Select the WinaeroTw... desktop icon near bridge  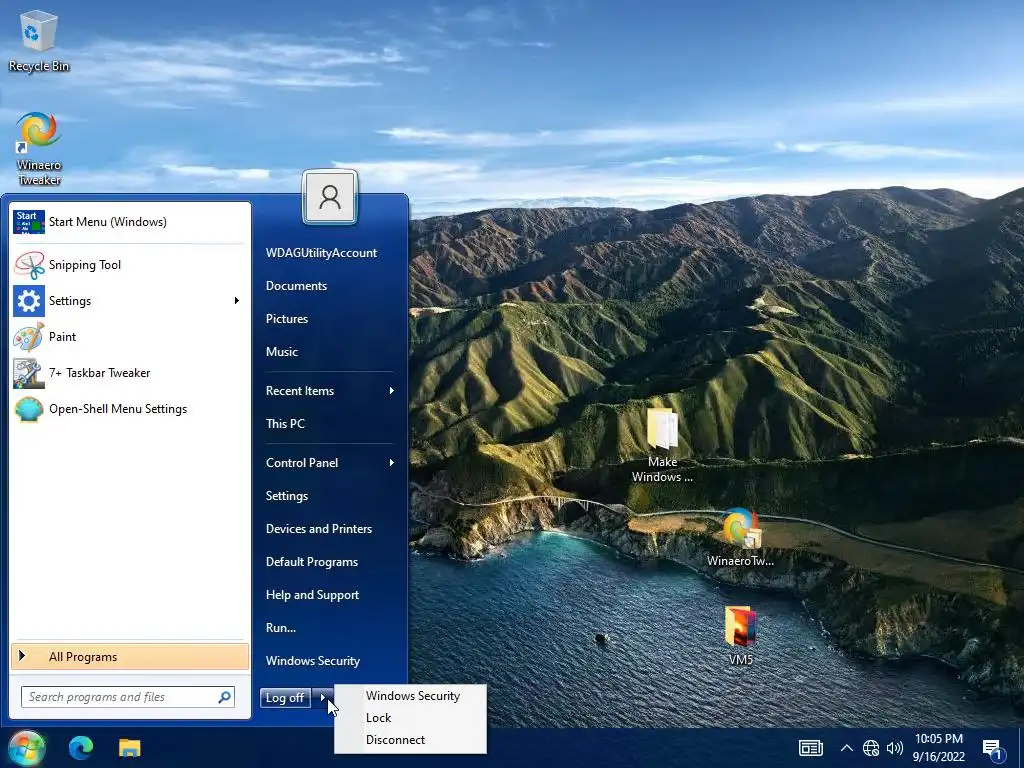[740, 537]
